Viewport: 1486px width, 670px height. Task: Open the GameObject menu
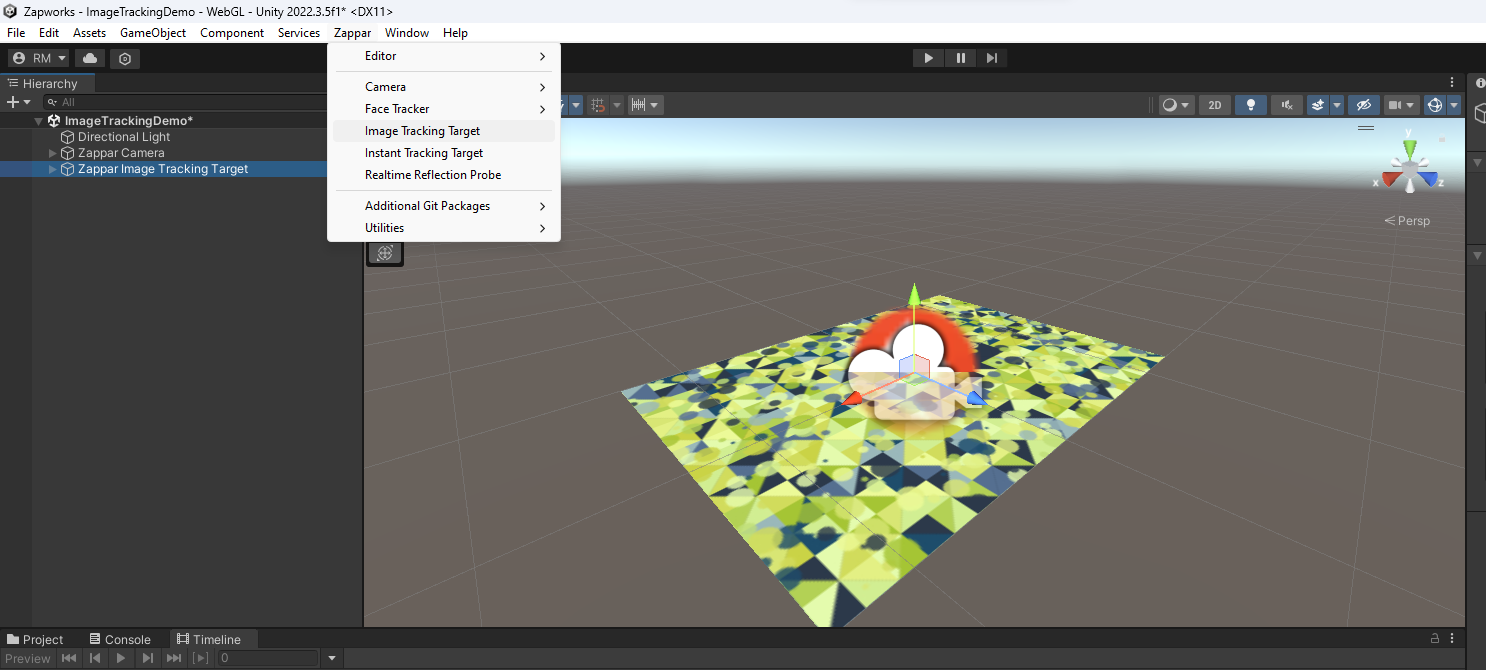[x=153, y=33]
